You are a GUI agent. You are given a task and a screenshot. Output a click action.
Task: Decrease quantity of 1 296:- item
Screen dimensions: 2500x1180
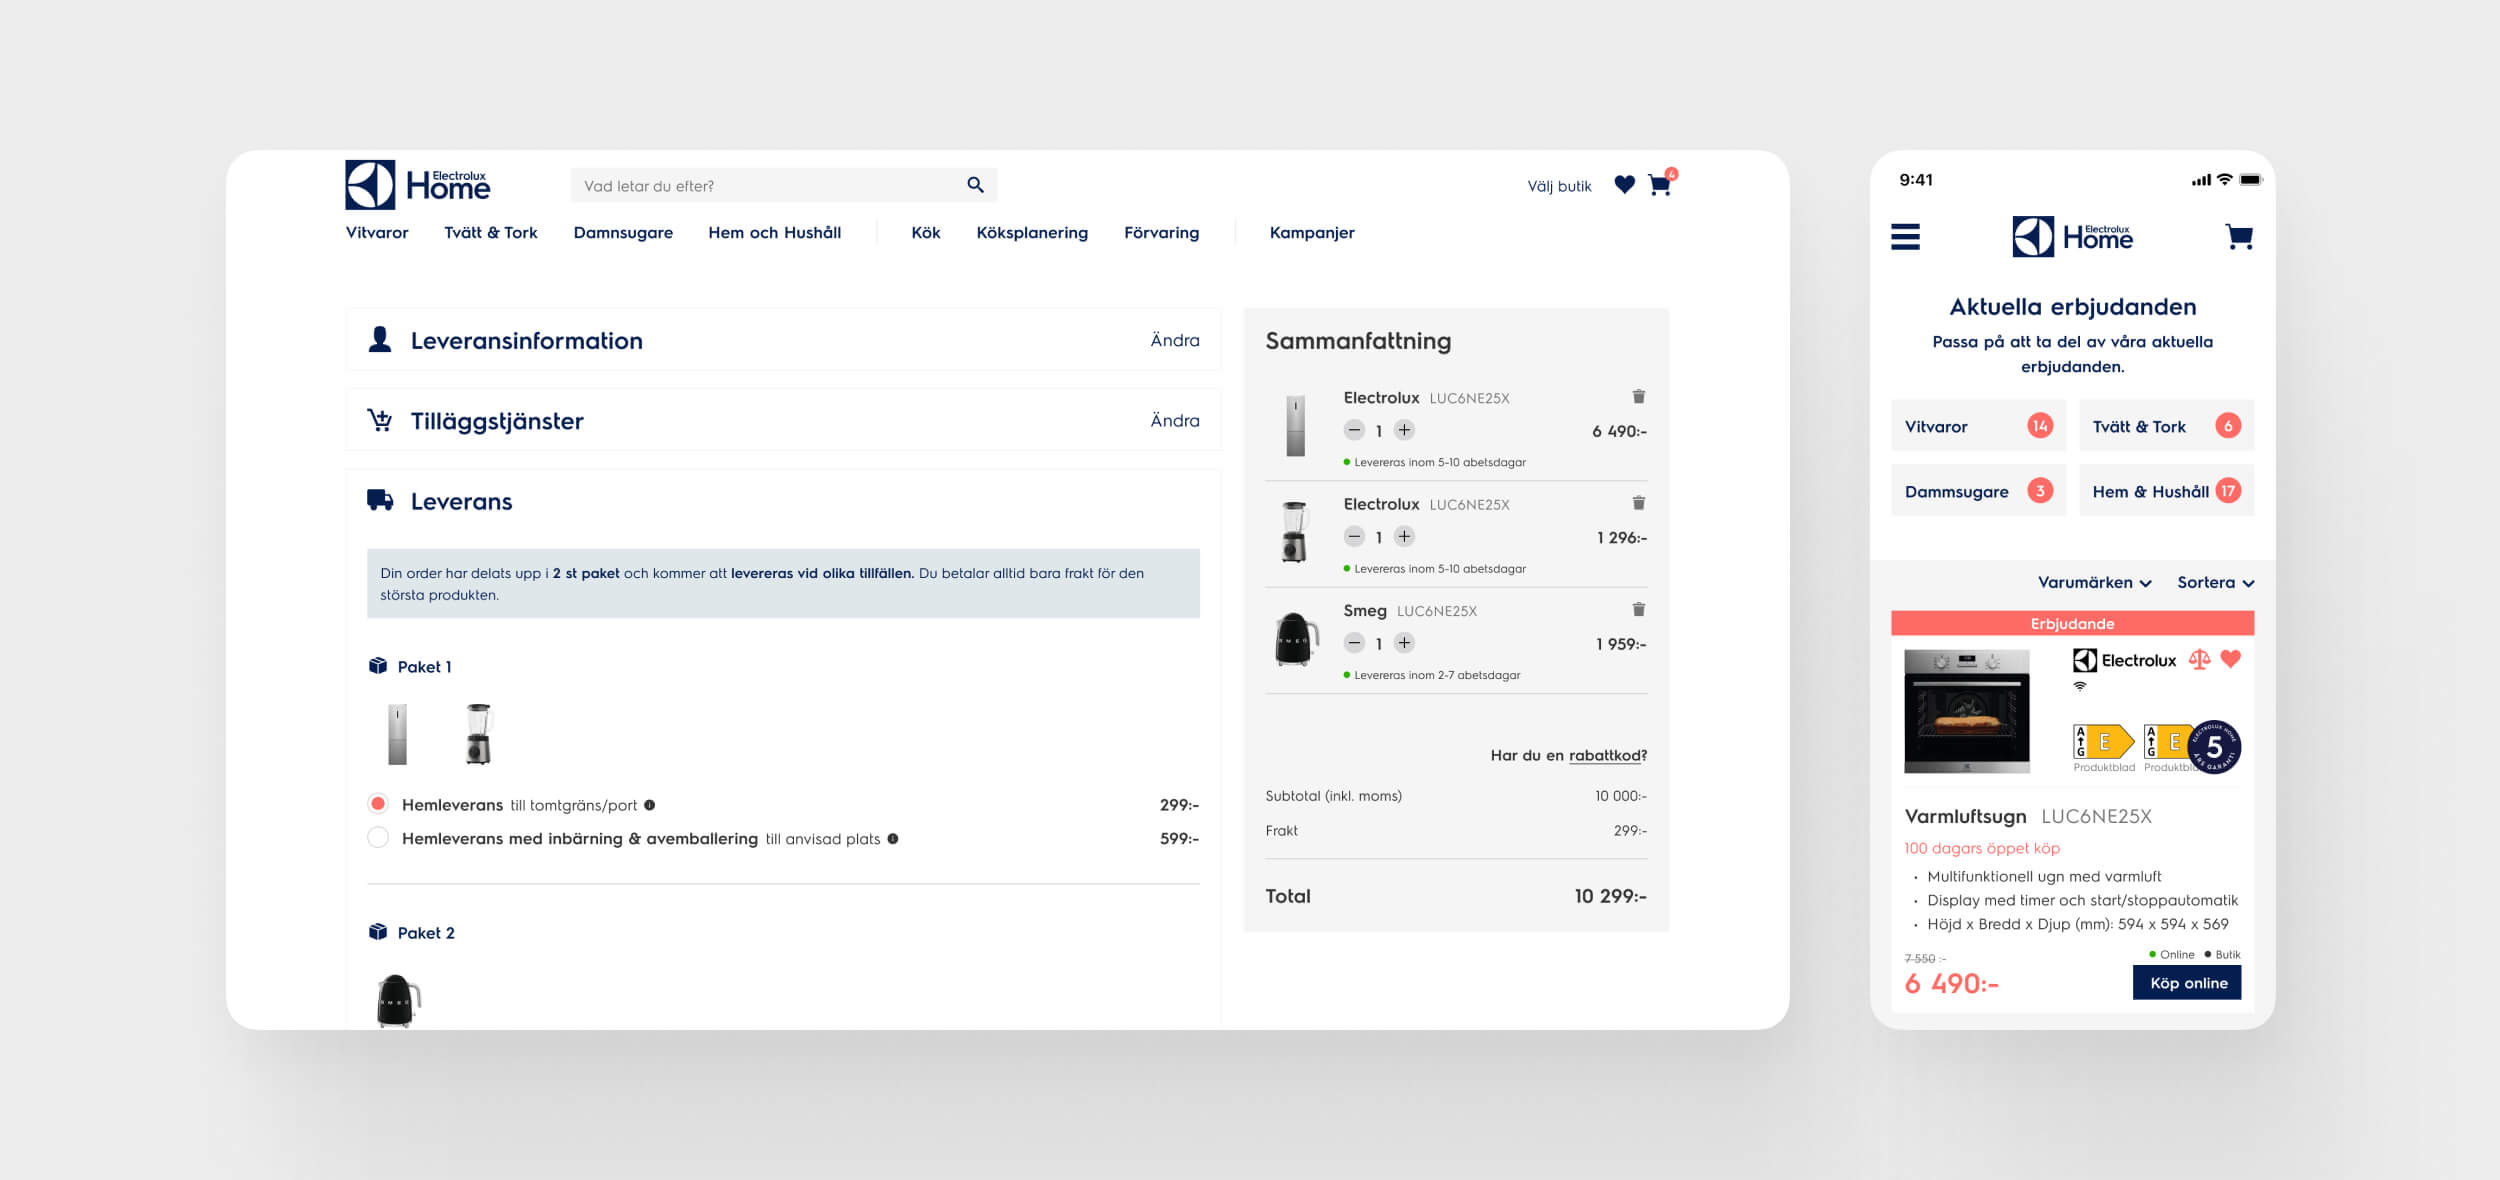1354,537
